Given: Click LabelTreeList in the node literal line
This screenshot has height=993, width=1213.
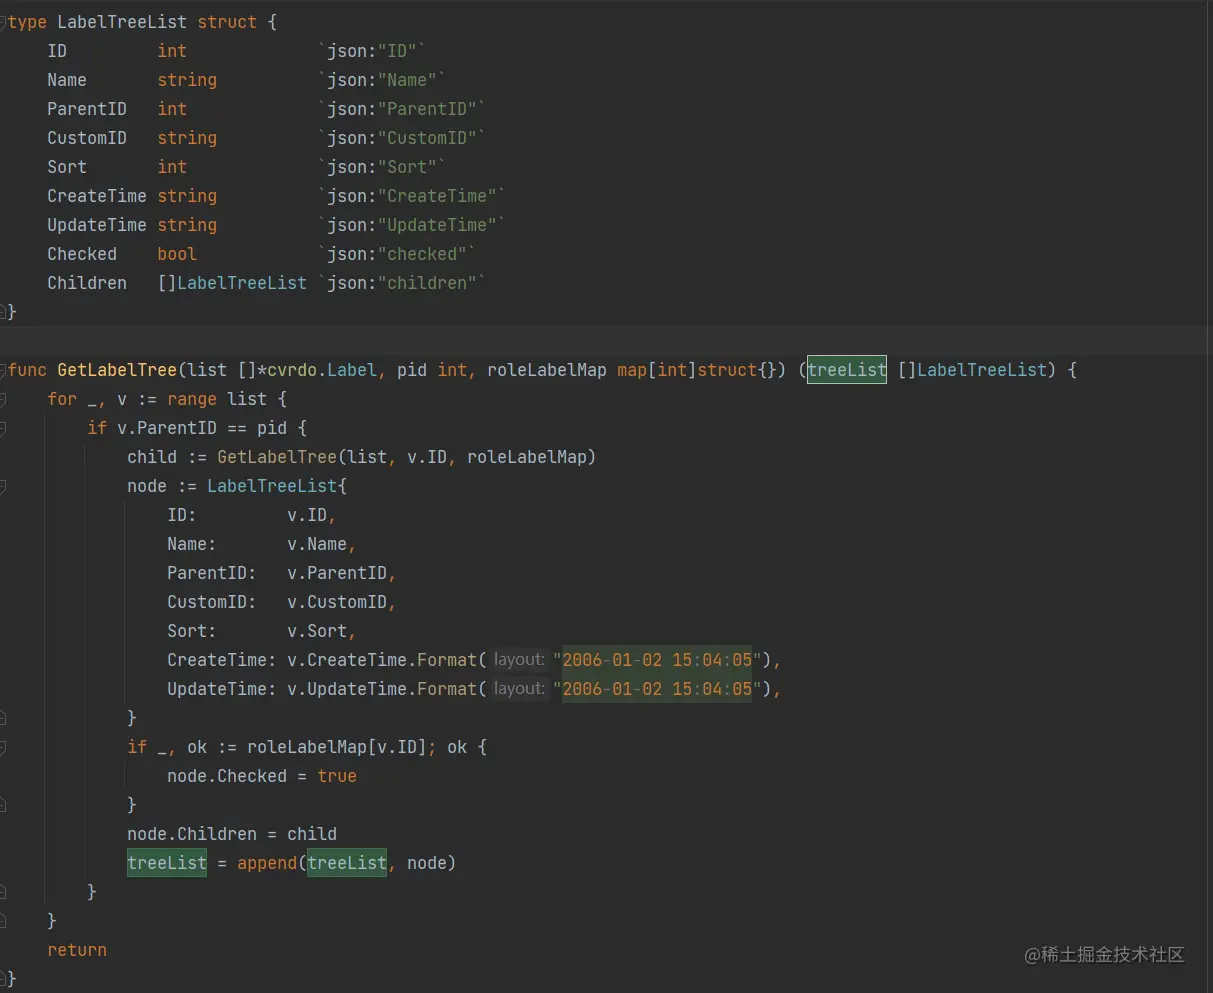Looking at the screenshot, I should pyautogui.click(x=272, y=486).
